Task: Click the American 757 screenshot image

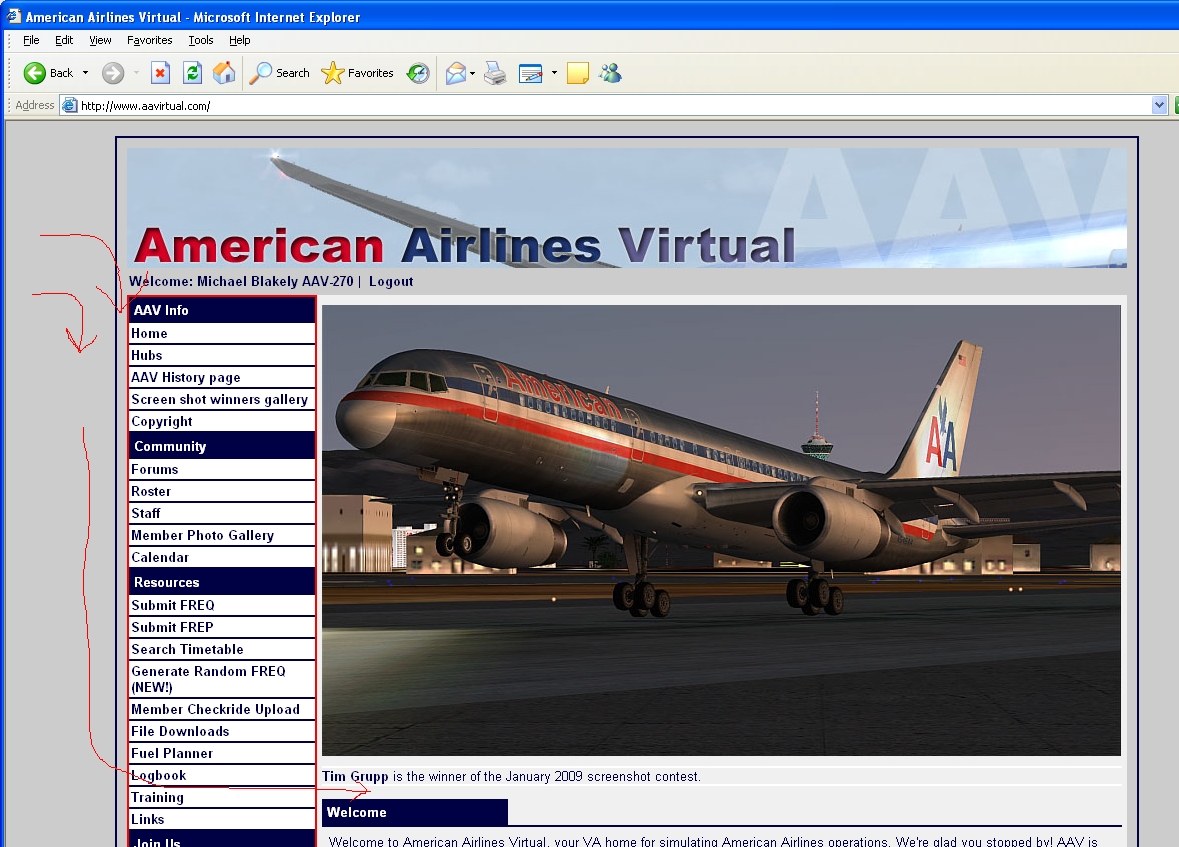Action: pyautogui.click(x=721, y=530)
